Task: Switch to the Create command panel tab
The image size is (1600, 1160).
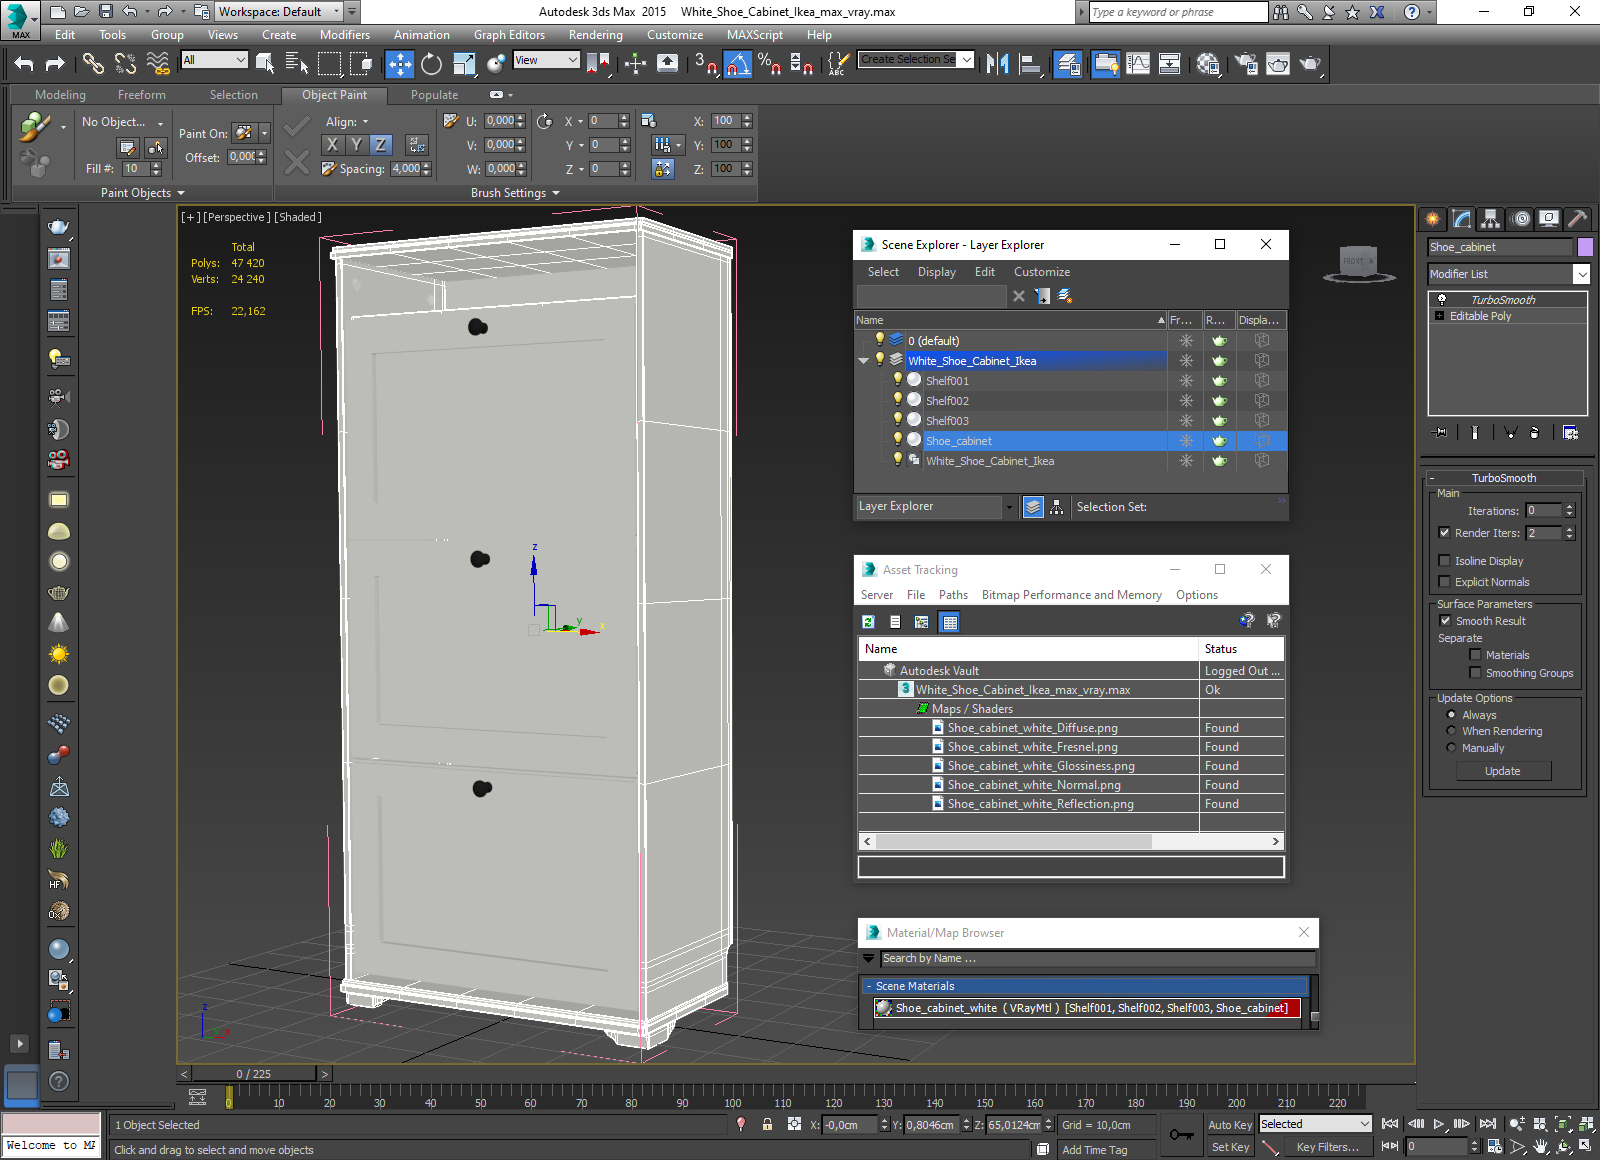Action: (1433, 218)
